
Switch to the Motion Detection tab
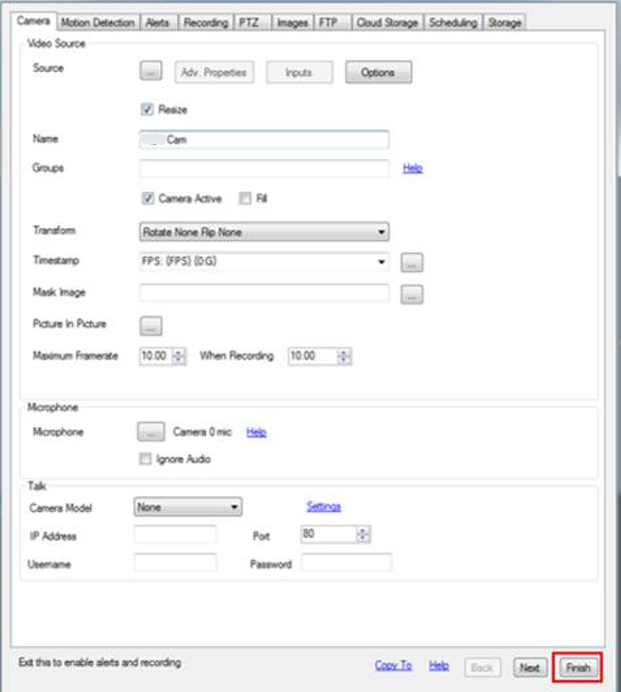click(97, 22)
